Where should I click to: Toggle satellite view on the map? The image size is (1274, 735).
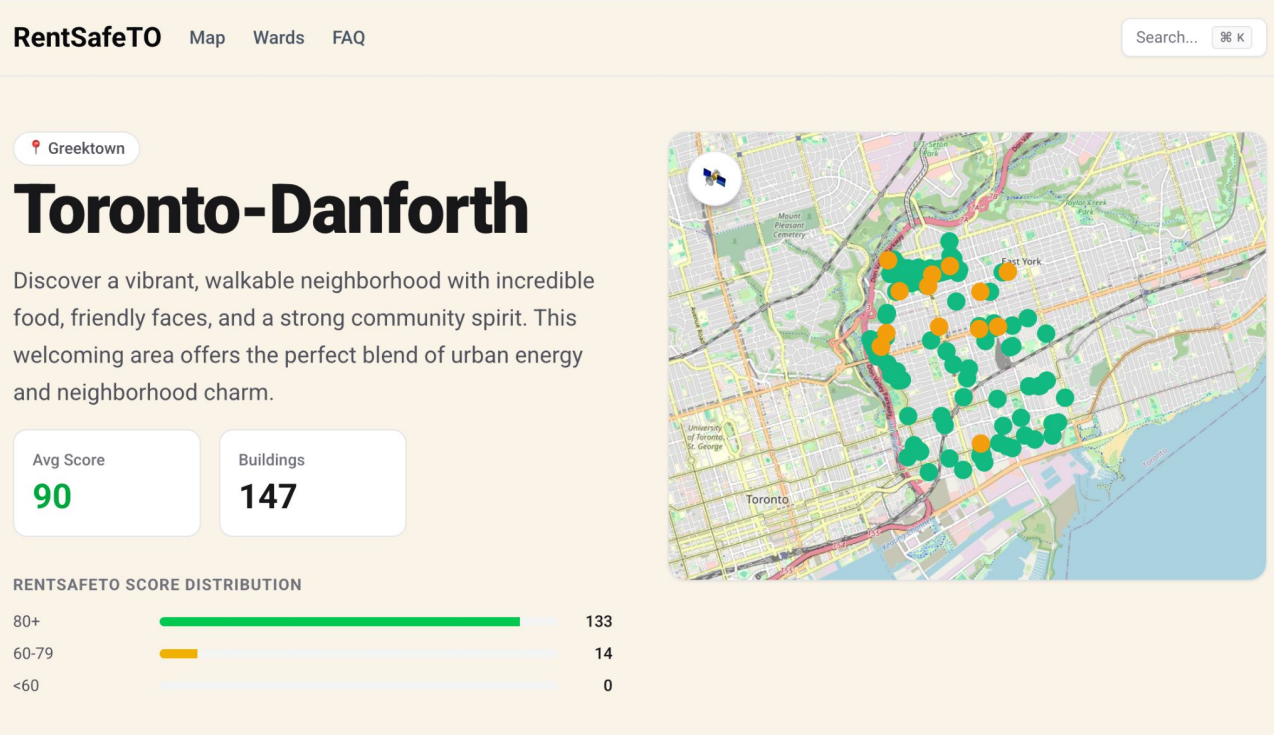pyautogui.click(x=714, y=177)
